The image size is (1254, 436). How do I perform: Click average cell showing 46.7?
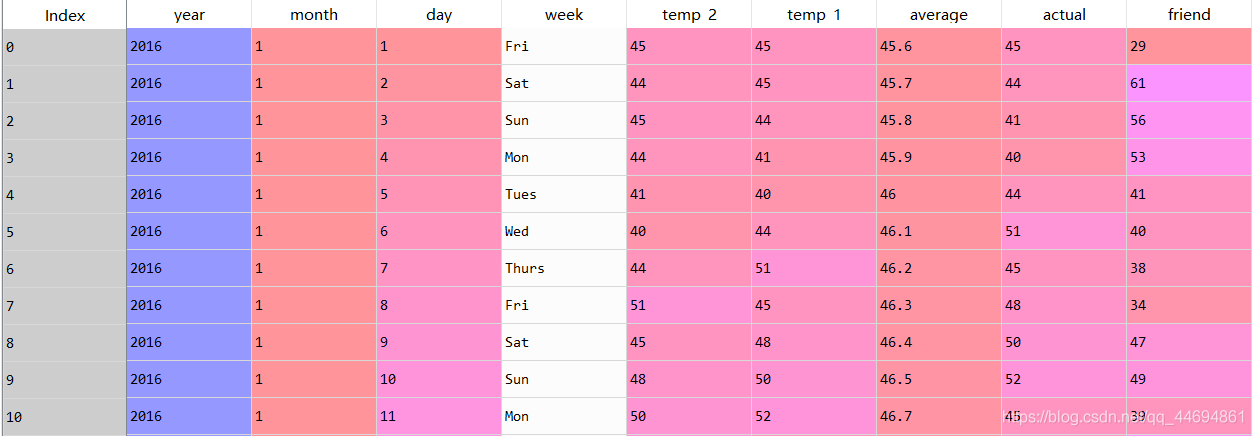(939, 416)
